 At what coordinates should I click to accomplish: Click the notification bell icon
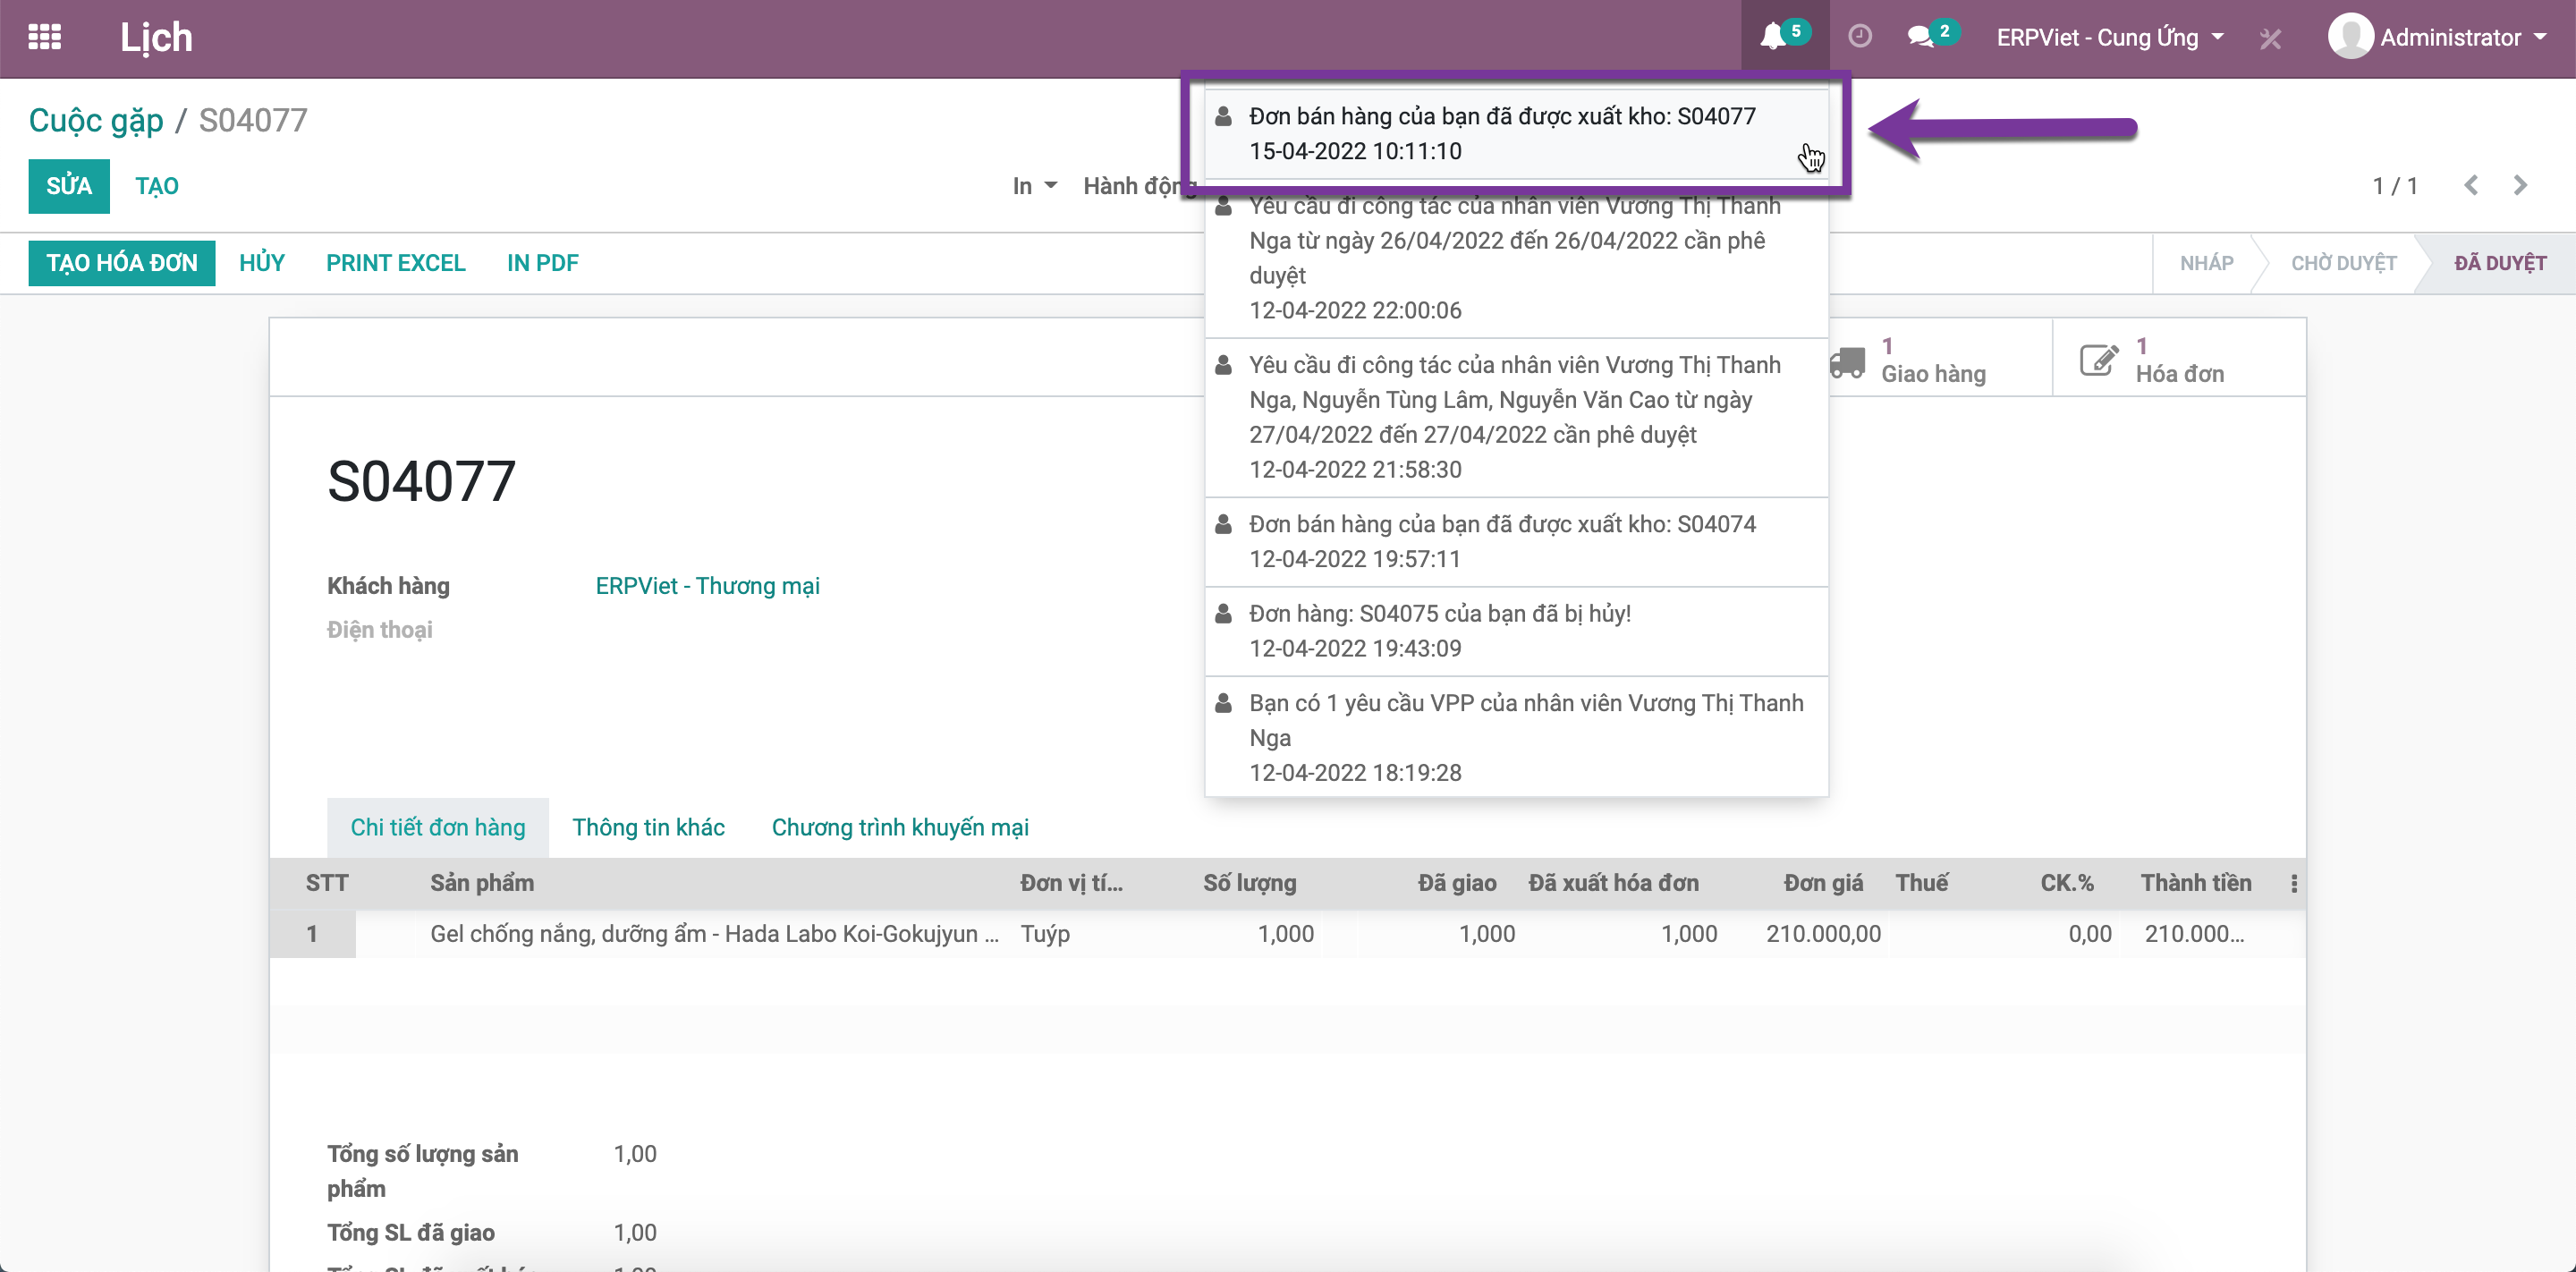pos(1772,37)
